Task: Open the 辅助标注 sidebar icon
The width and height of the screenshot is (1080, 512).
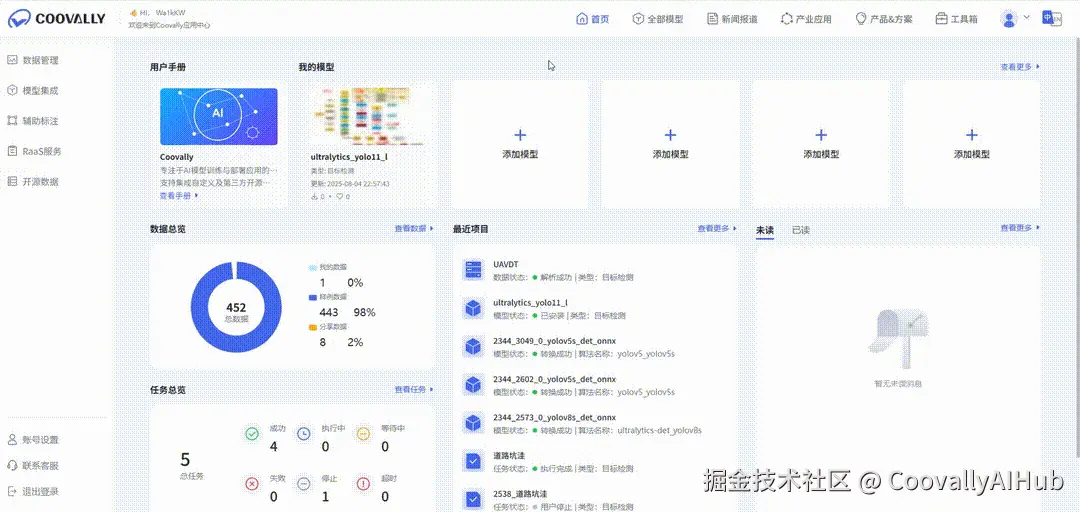Action: [12, 121]
